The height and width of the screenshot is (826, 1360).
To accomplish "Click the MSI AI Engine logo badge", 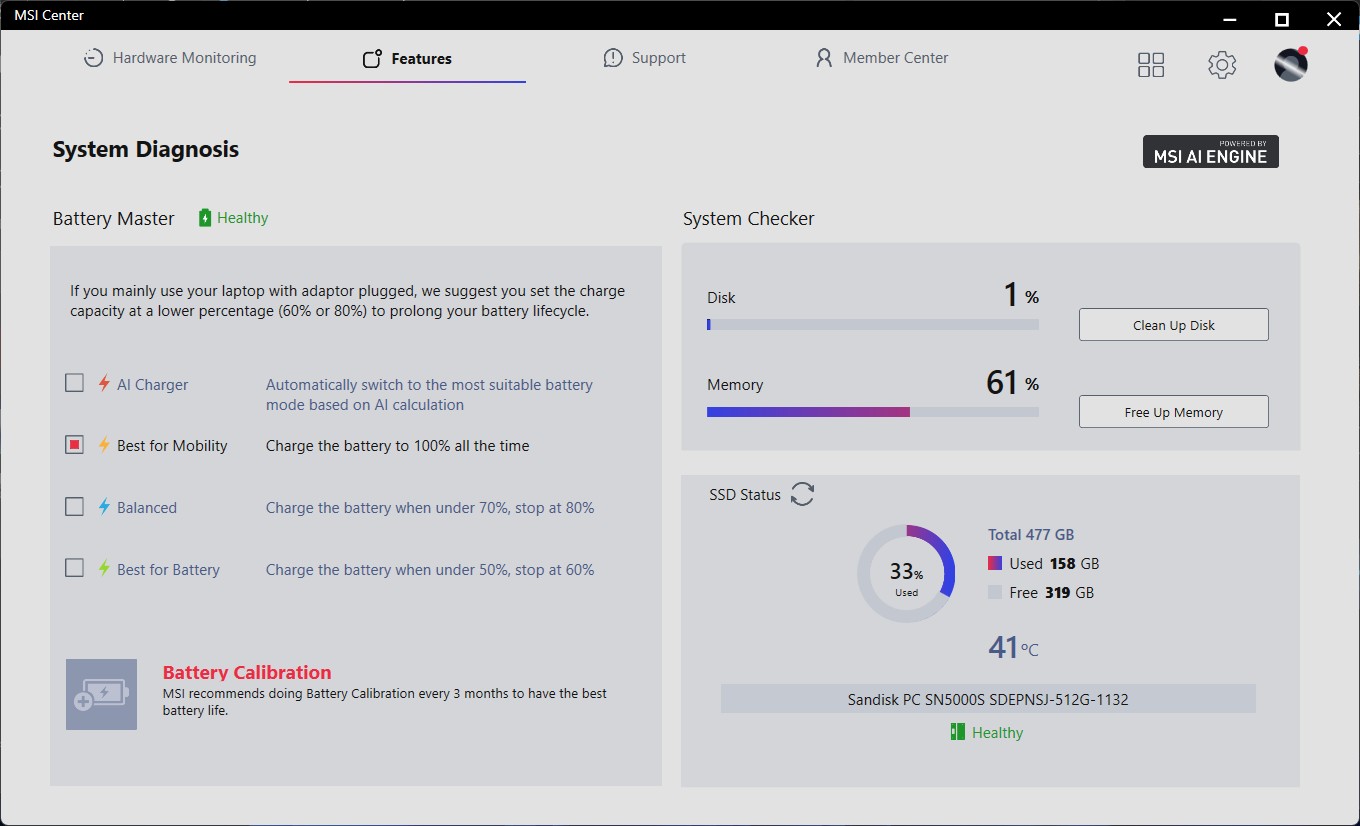I will 1210,152.
